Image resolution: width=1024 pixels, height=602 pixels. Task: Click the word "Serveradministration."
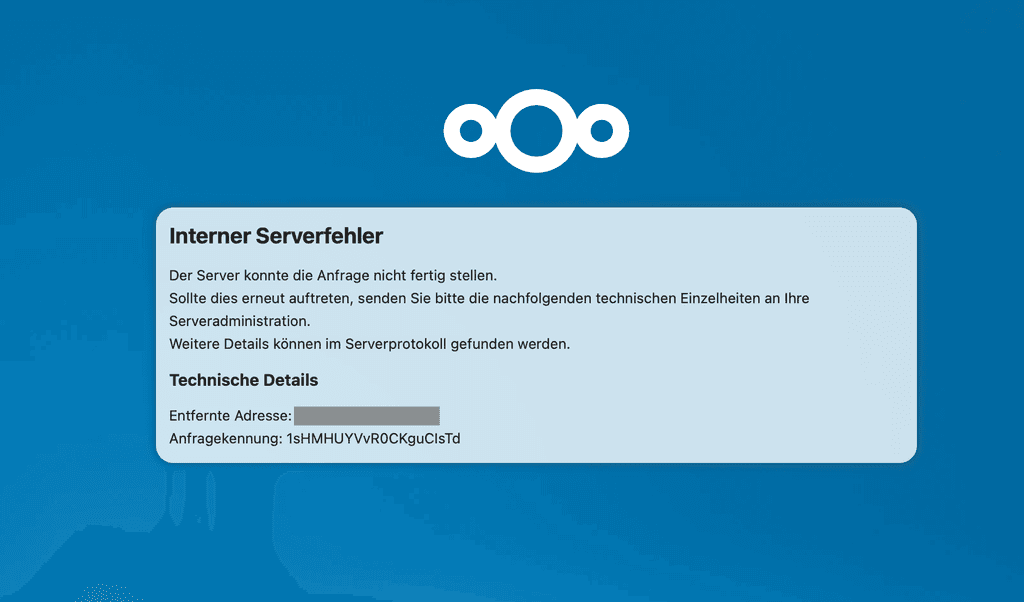240,321
